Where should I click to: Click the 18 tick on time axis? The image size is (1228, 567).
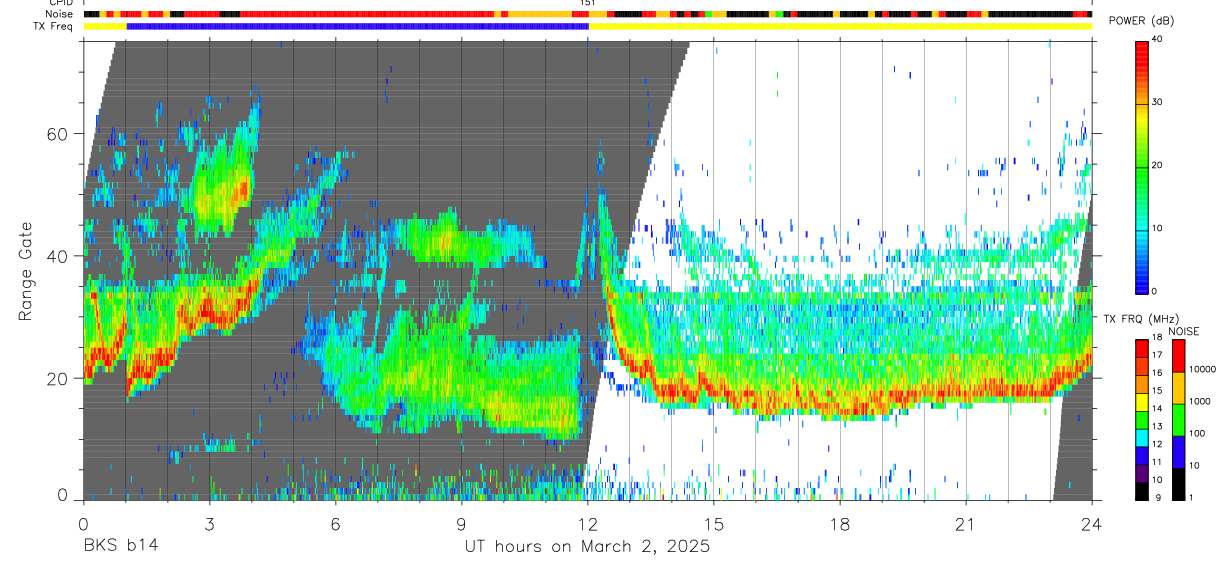(840, 524)
